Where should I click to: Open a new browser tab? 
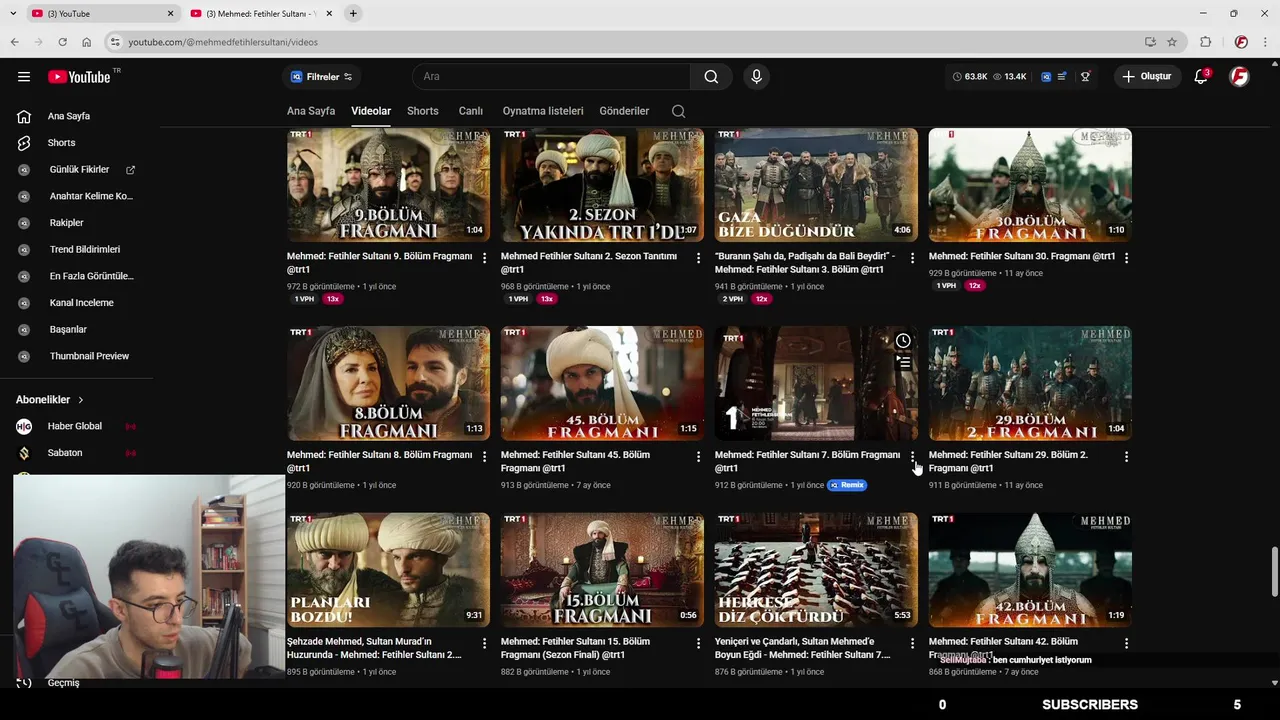pyautogui.click(x=353, y=13)
